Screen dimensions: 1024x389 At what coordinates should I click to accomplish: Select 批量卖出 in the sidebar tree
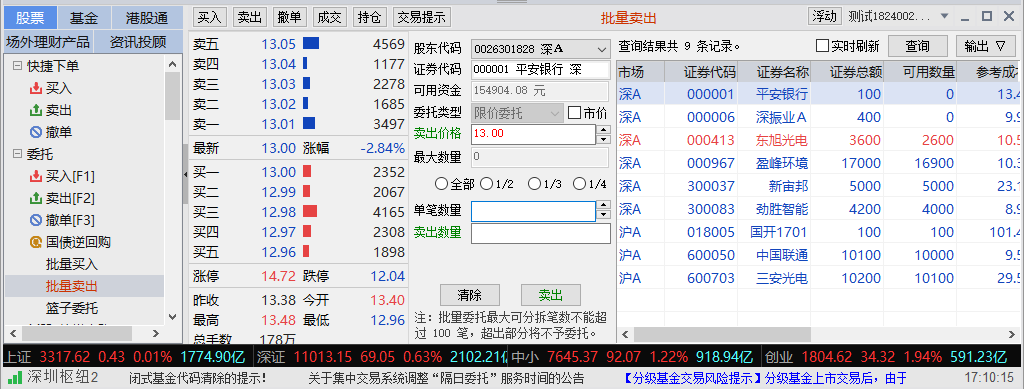(72, 286)
